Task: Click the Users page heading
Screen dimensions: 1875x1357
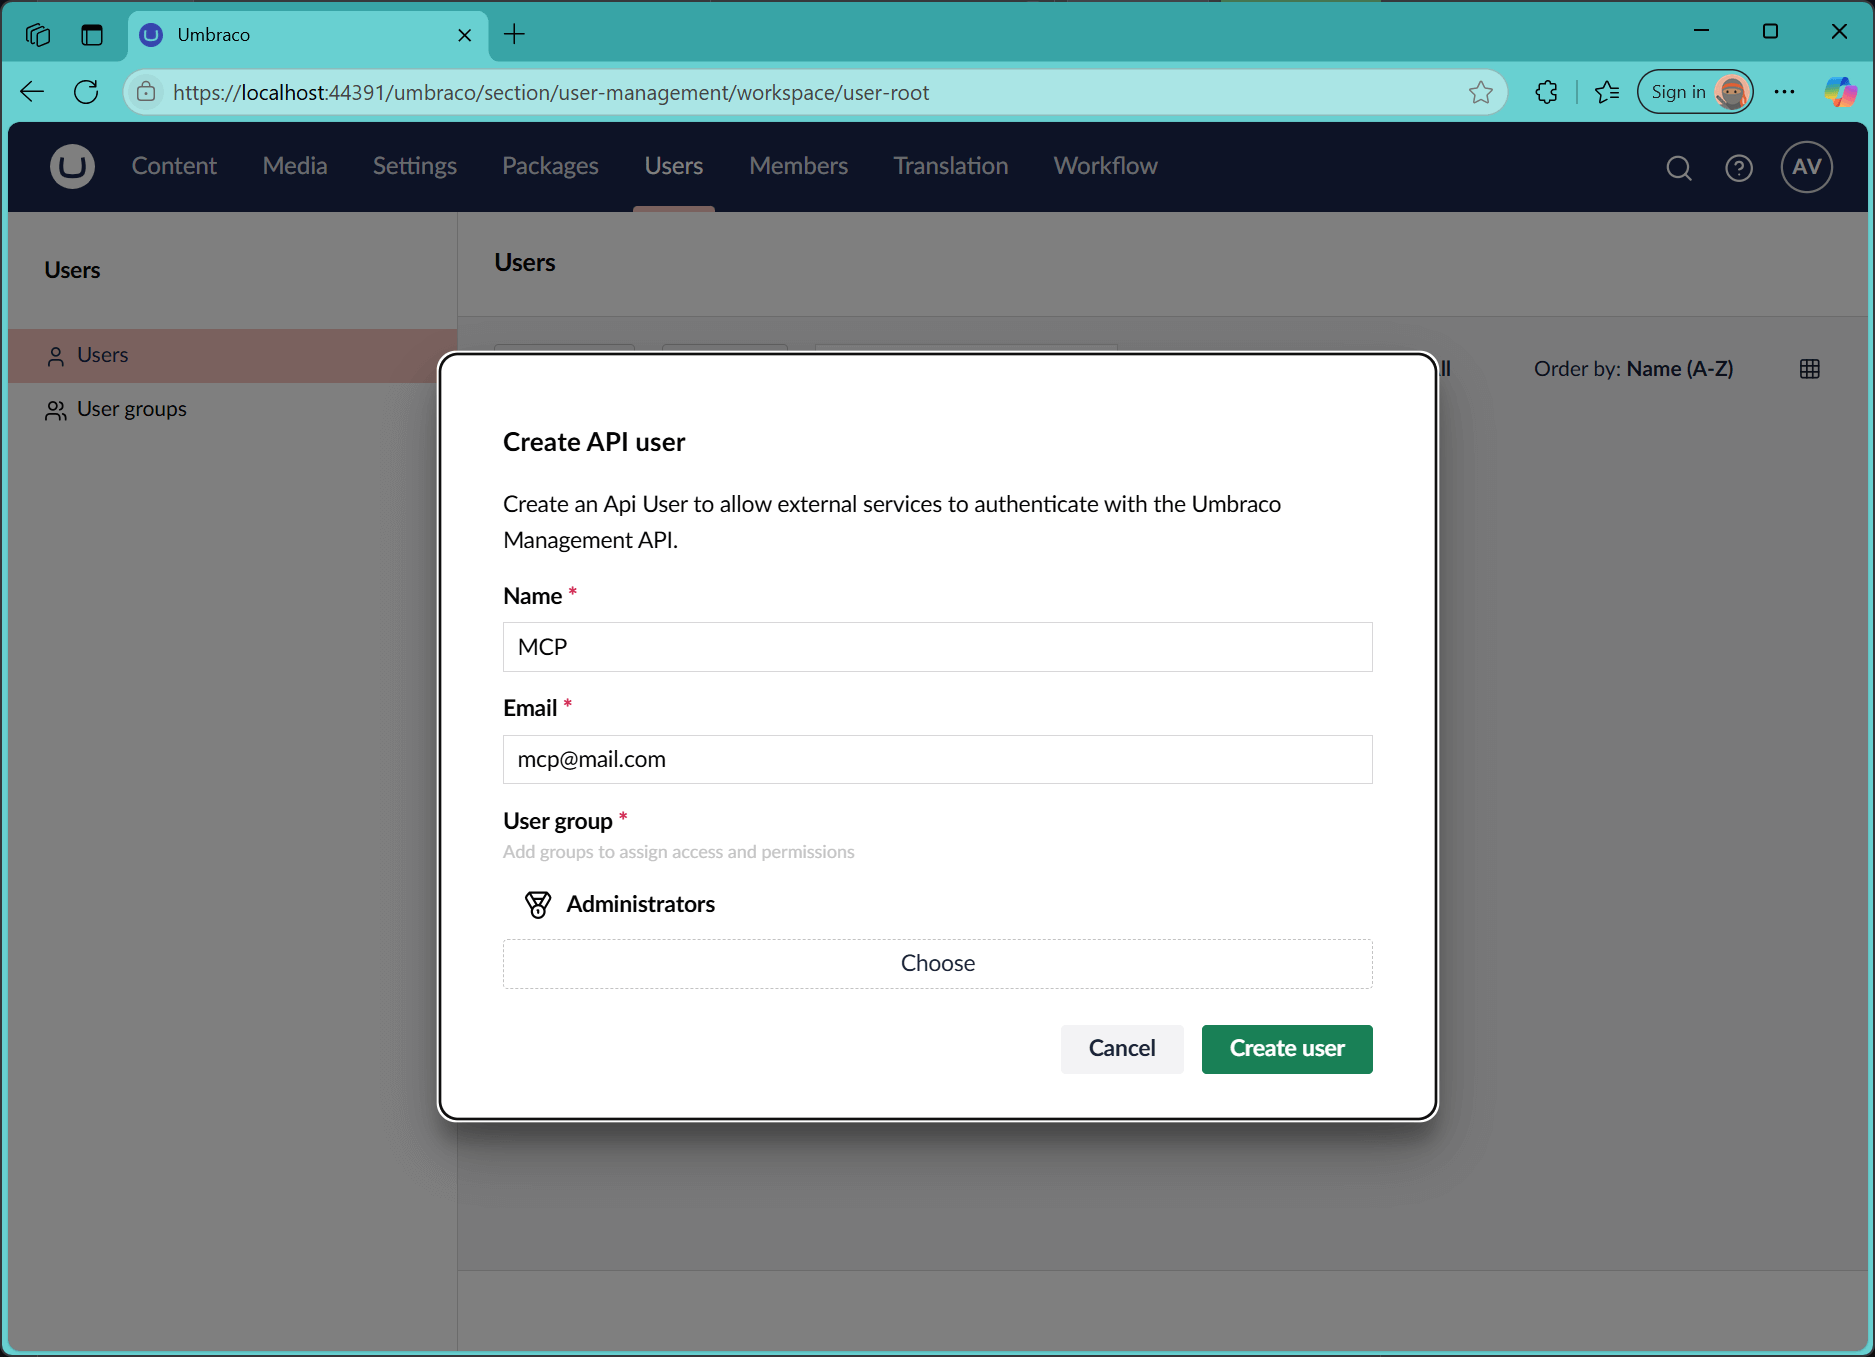Action: click(525, 263)
